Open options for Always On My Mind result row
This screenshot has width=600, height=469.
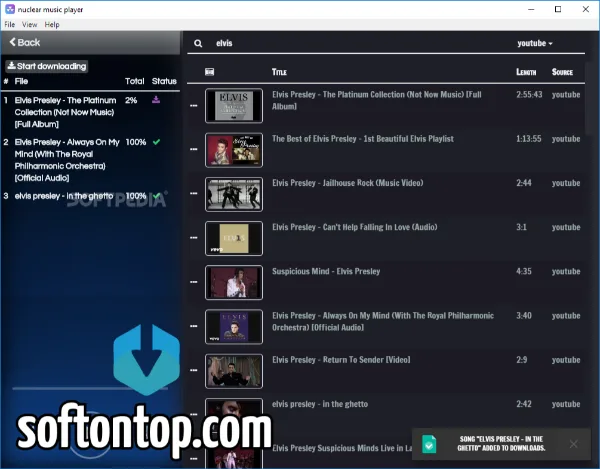[194, 326]
